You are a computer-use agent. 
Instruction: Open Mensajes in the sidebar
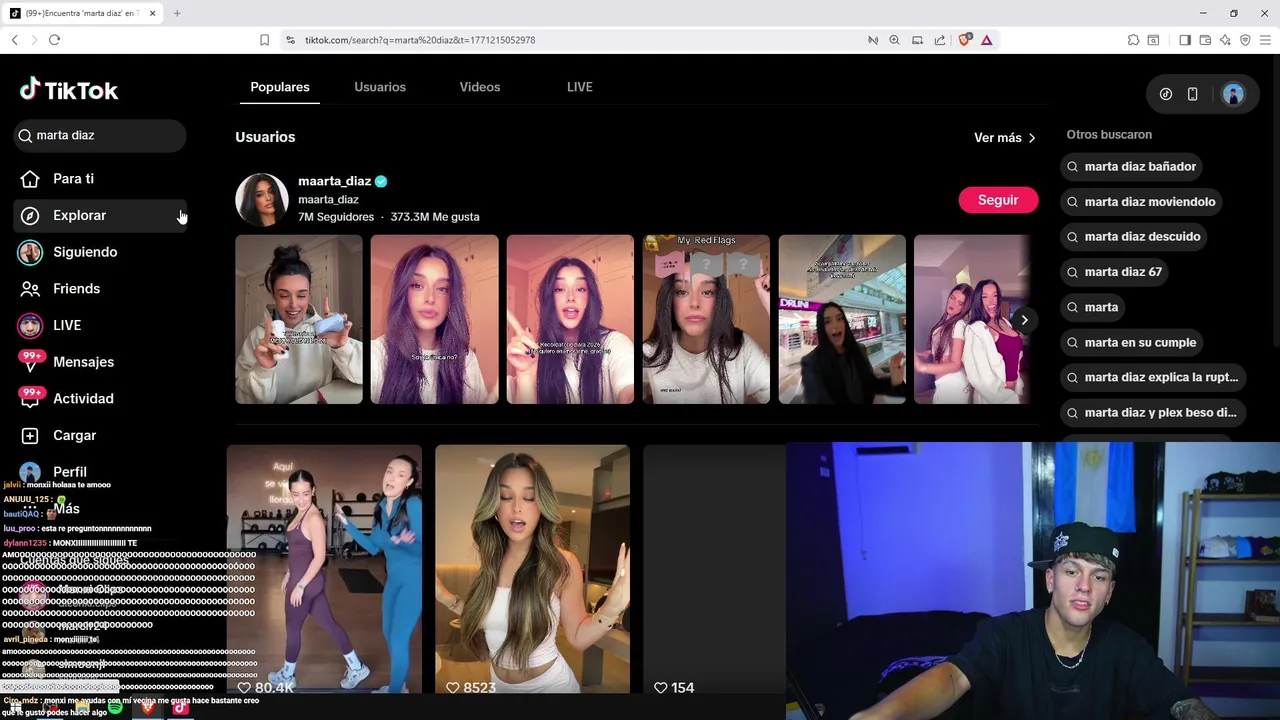[100, 362]
